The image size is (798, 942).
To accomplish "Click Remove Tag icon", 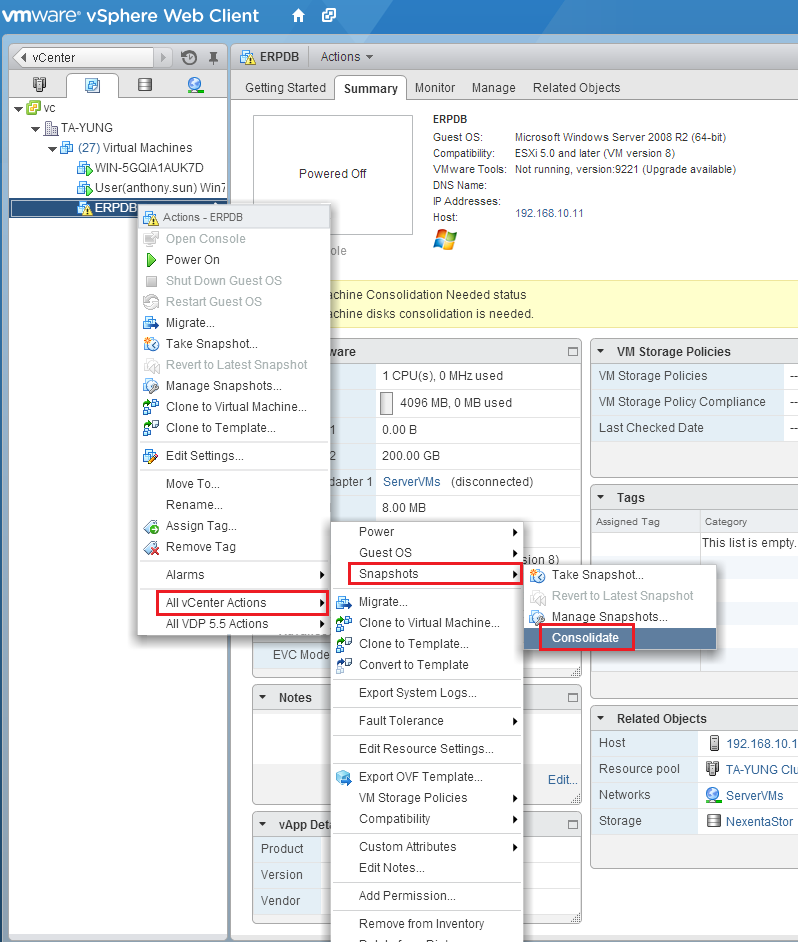I will tap(151, 547).
